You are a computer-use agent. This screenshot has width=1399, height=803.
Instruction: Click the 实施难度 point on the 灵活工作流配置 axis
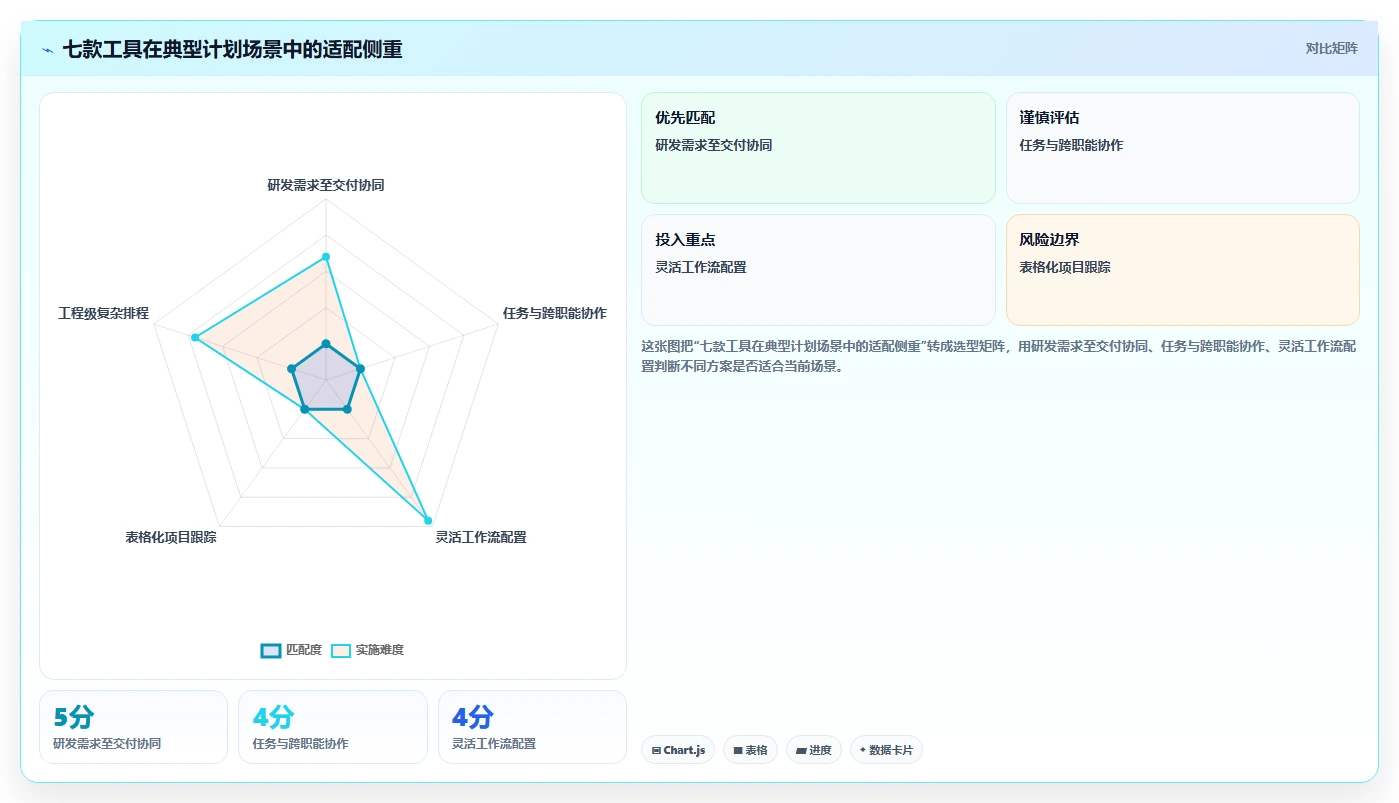(x=428, y=520)
